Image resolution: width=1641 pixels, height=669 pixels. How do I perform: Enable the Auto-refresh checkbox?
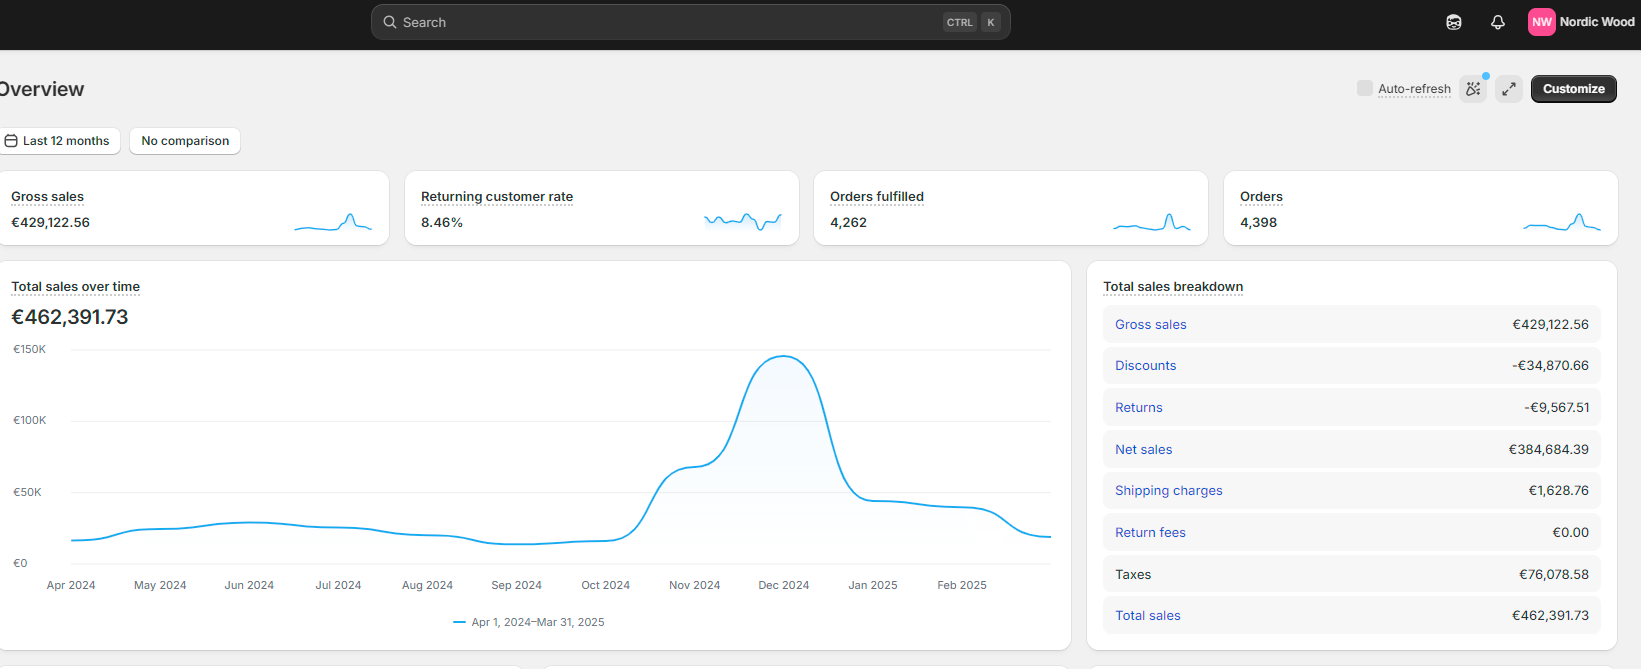pos(1364,88)
